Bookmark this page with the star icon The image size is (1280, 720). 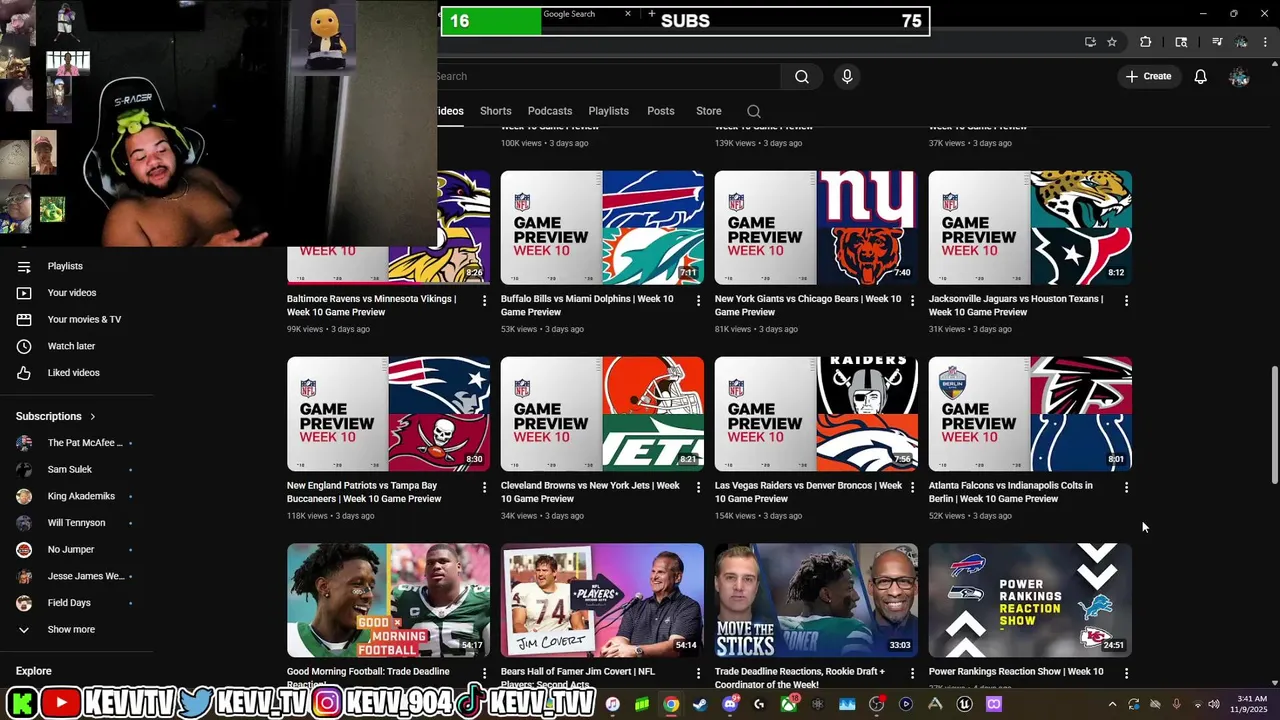pyautogui.click(x=1111, y=42)
